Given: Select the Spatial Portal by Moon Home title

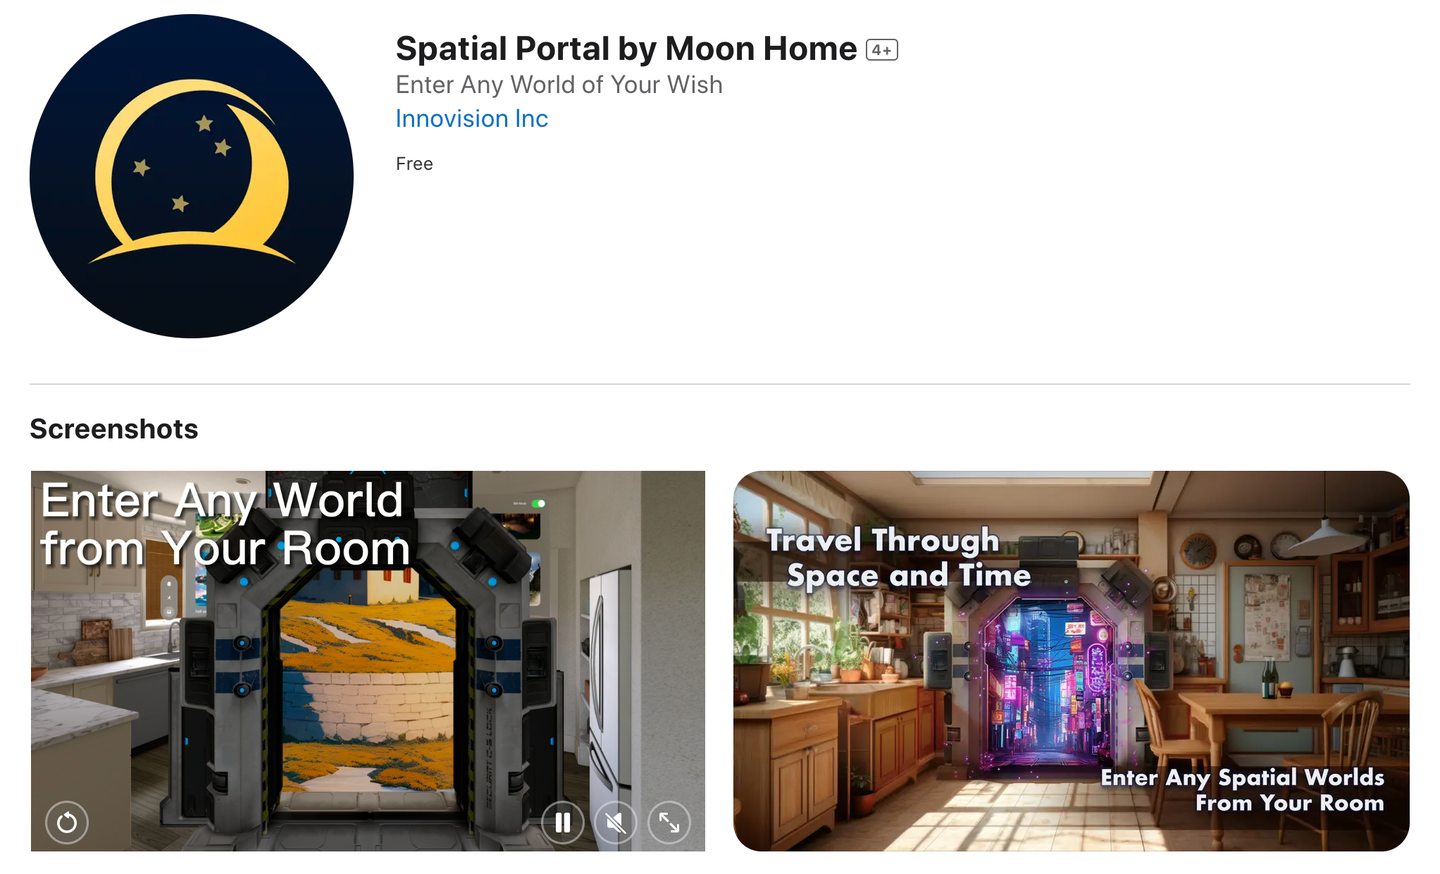Looking at the screenshot, I should 626,49.
